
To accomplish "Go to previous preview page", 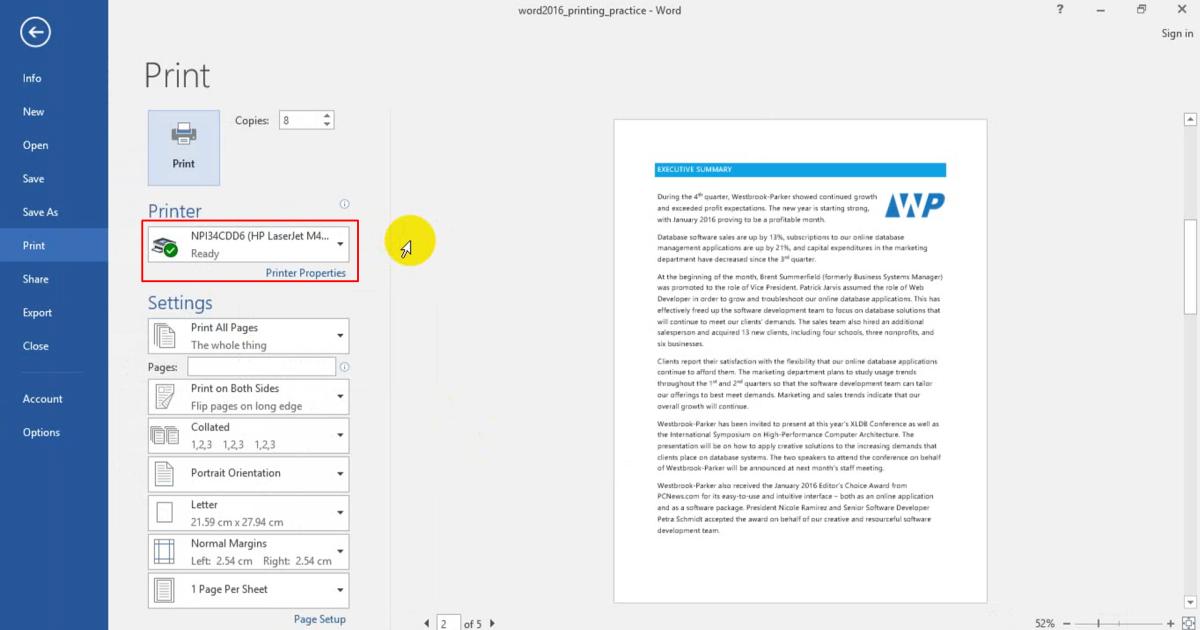I will tap(428, 624).
